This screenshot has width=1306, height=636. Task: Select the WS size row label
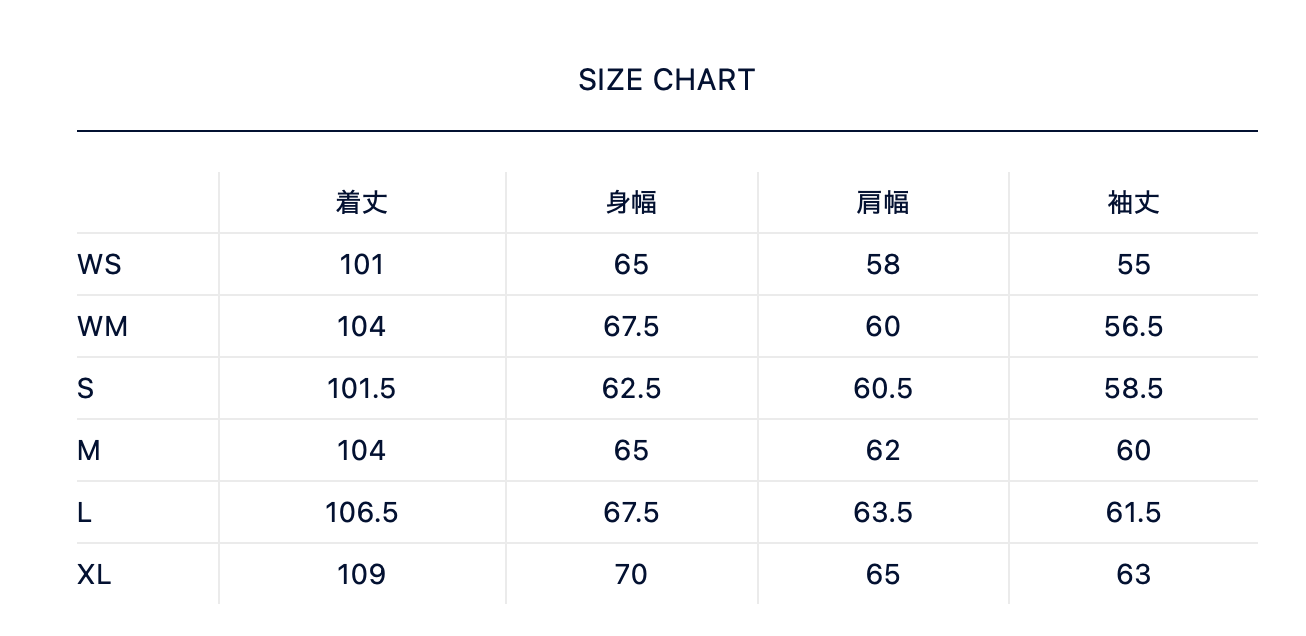[99, 265]
